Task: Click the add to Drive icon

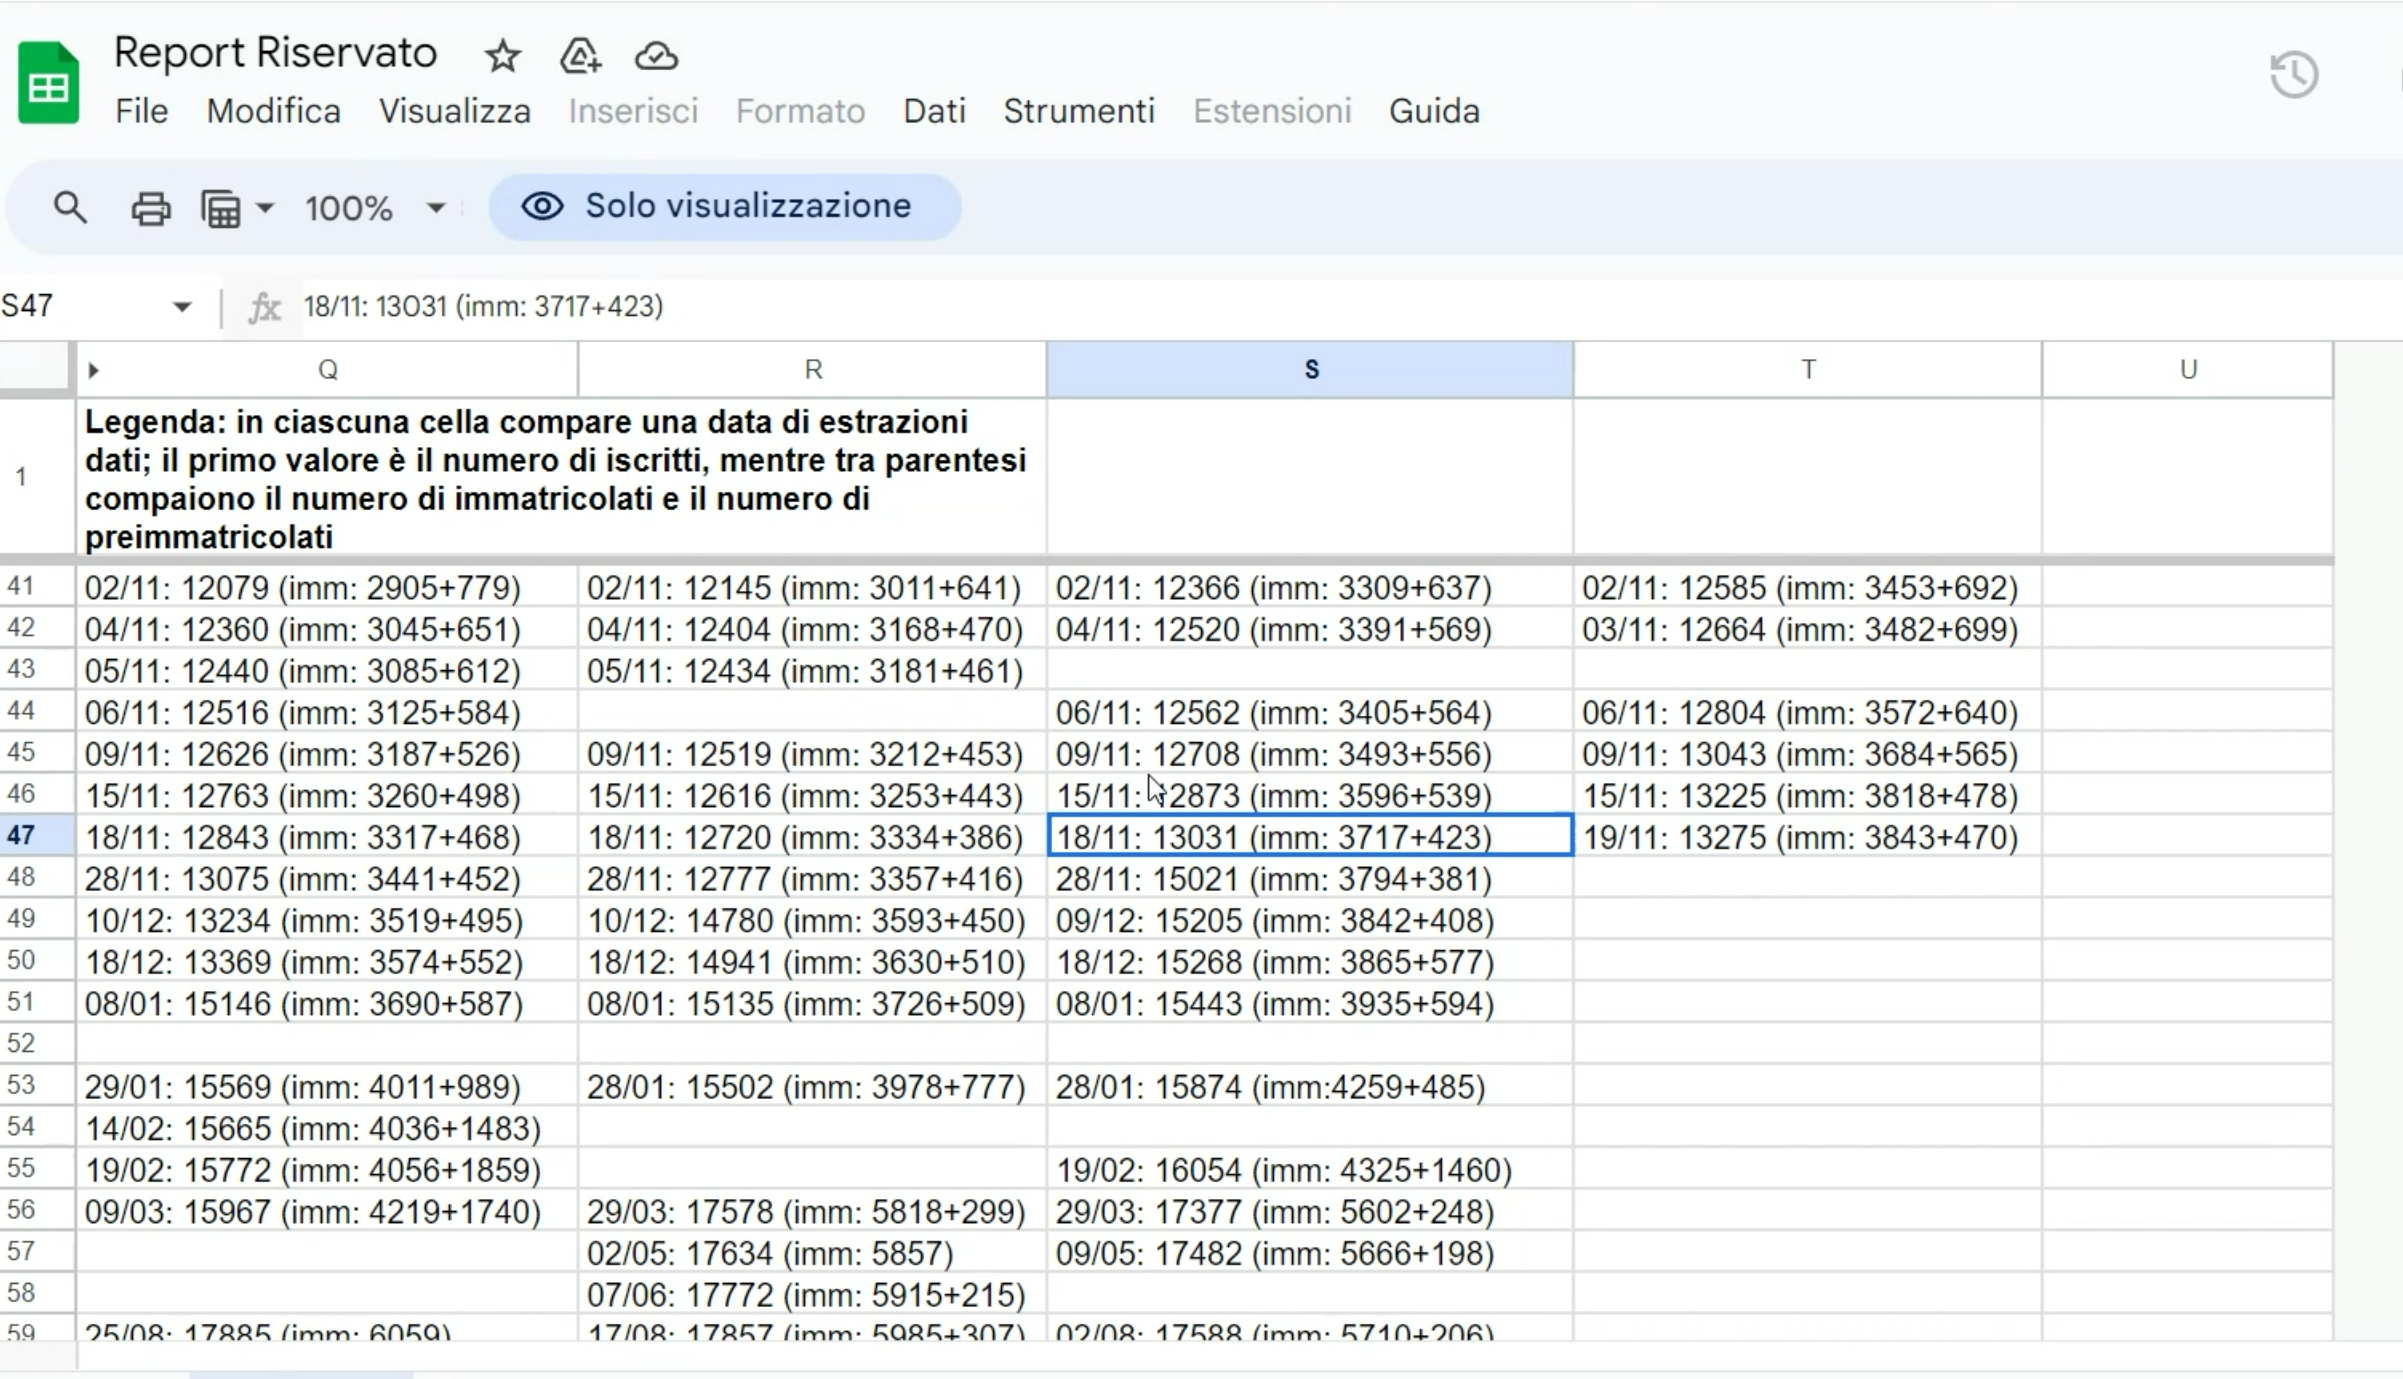Action: tap(580, 56)
